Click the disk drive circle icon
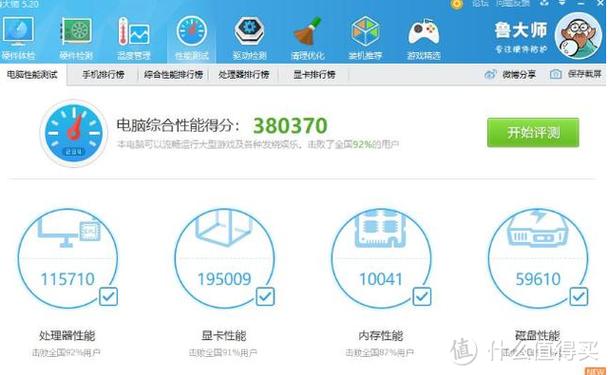The width and height of the screenshot is (608, 375). (x=538, y=230)
